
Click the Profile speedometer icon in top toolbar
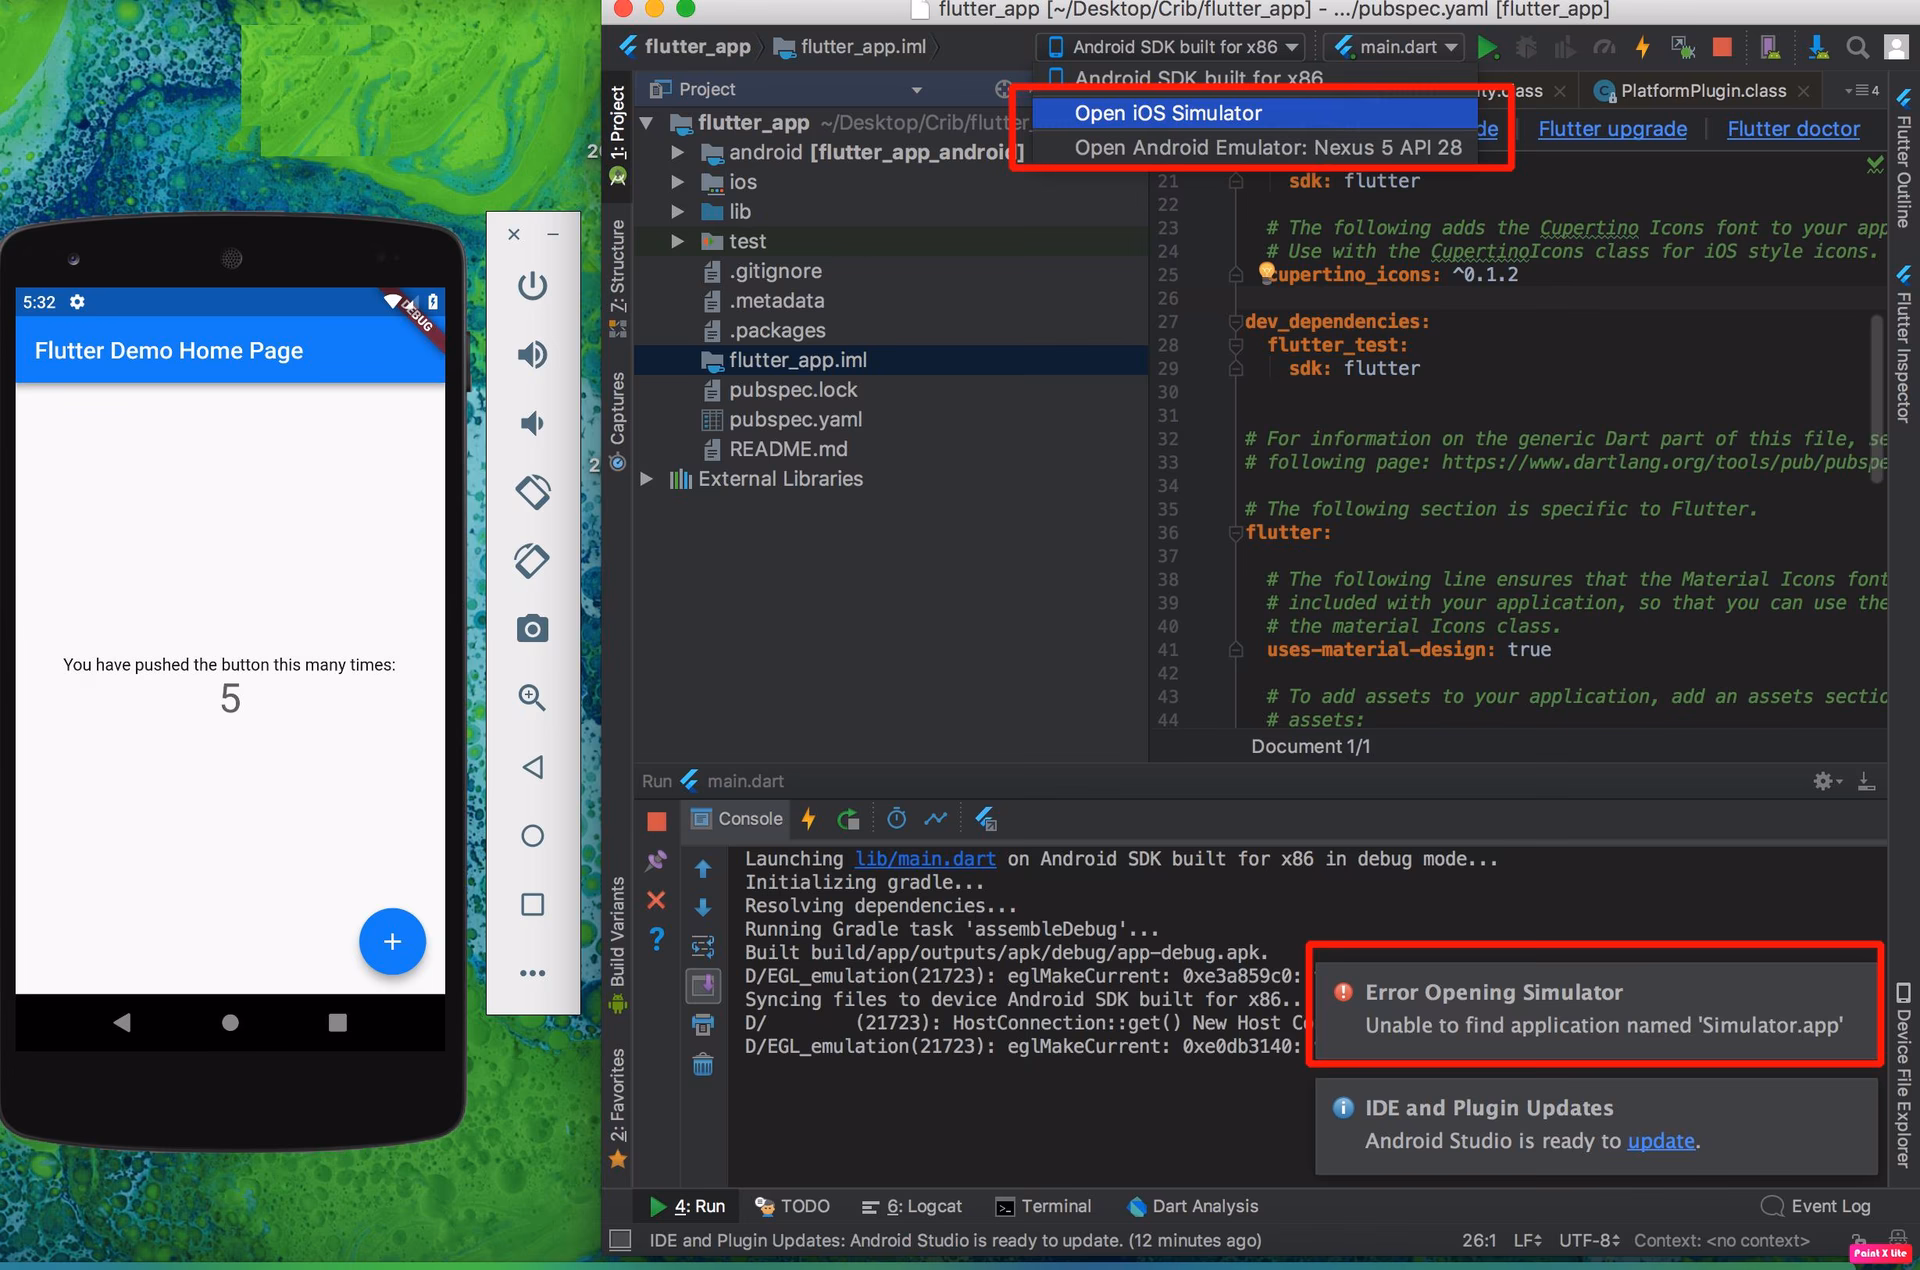point(1604,47)
